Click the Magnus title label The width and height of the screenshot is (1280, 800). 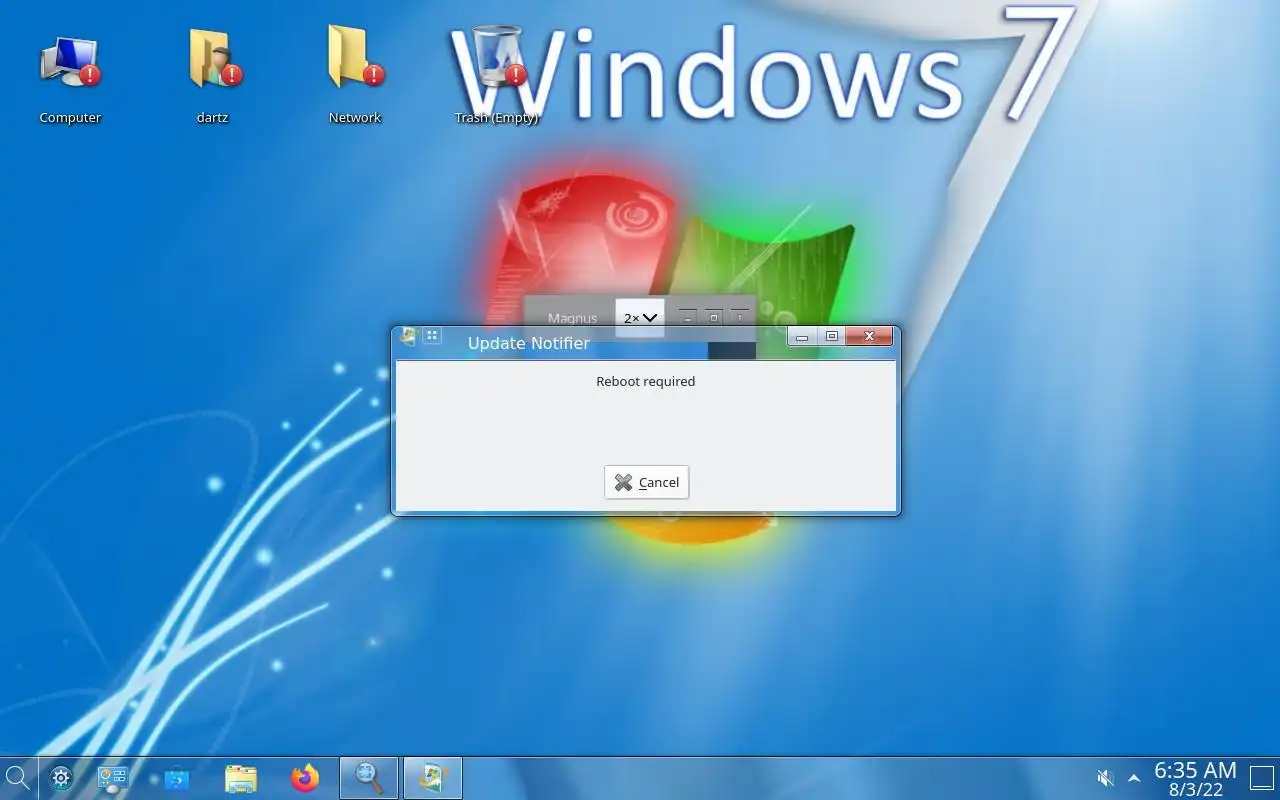pos(572,318)
